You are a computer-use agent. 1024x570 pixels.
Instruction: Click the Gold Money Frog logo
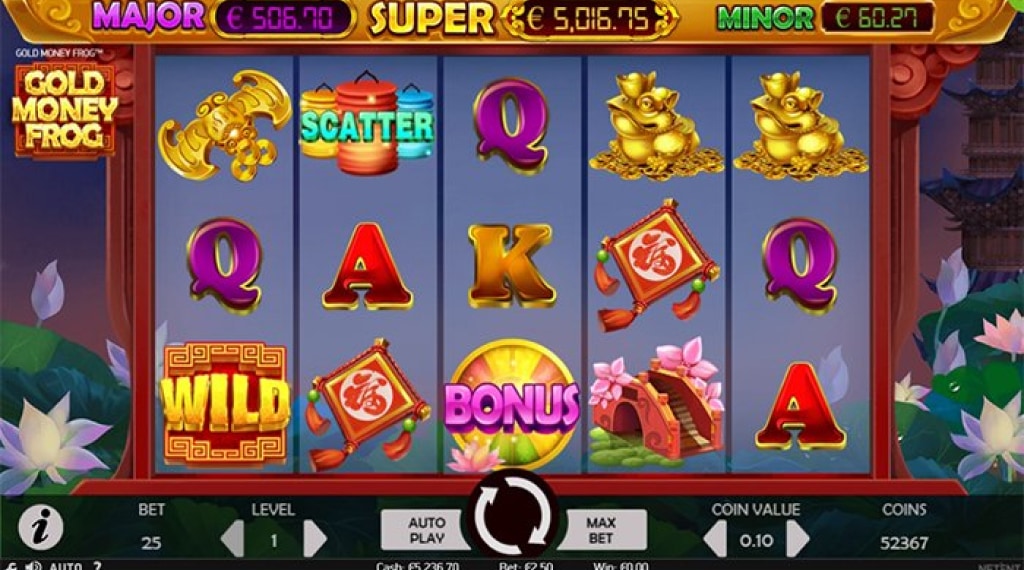65,108
